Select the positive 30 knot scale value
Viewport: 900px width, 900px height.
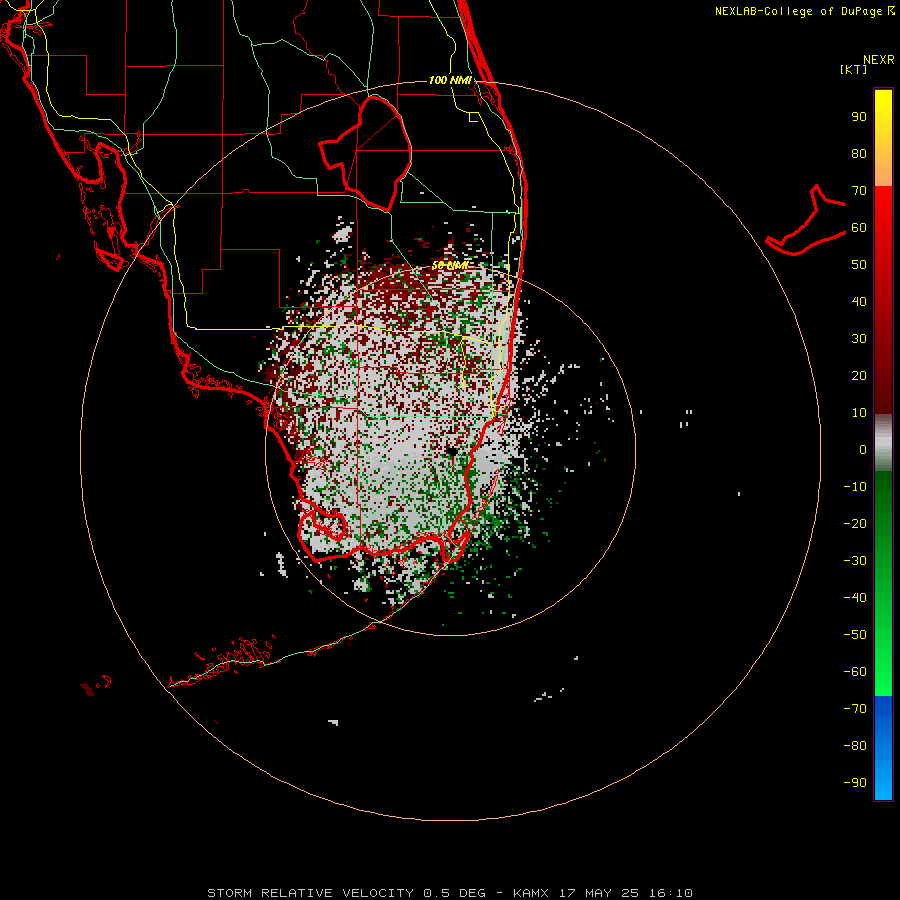coord(859,339)
